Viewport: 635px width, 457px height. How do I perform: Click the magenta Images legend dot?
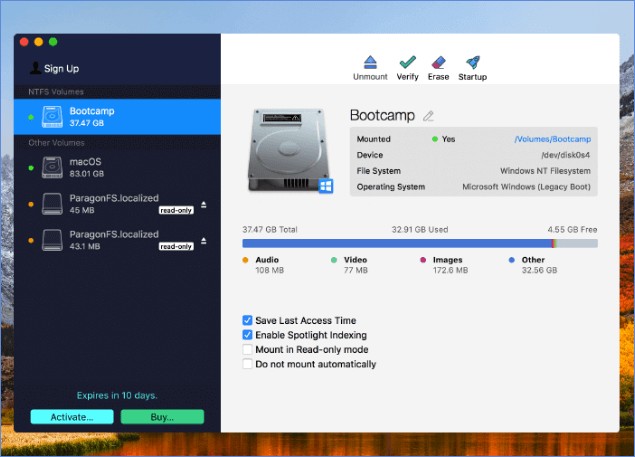point(423,260)
